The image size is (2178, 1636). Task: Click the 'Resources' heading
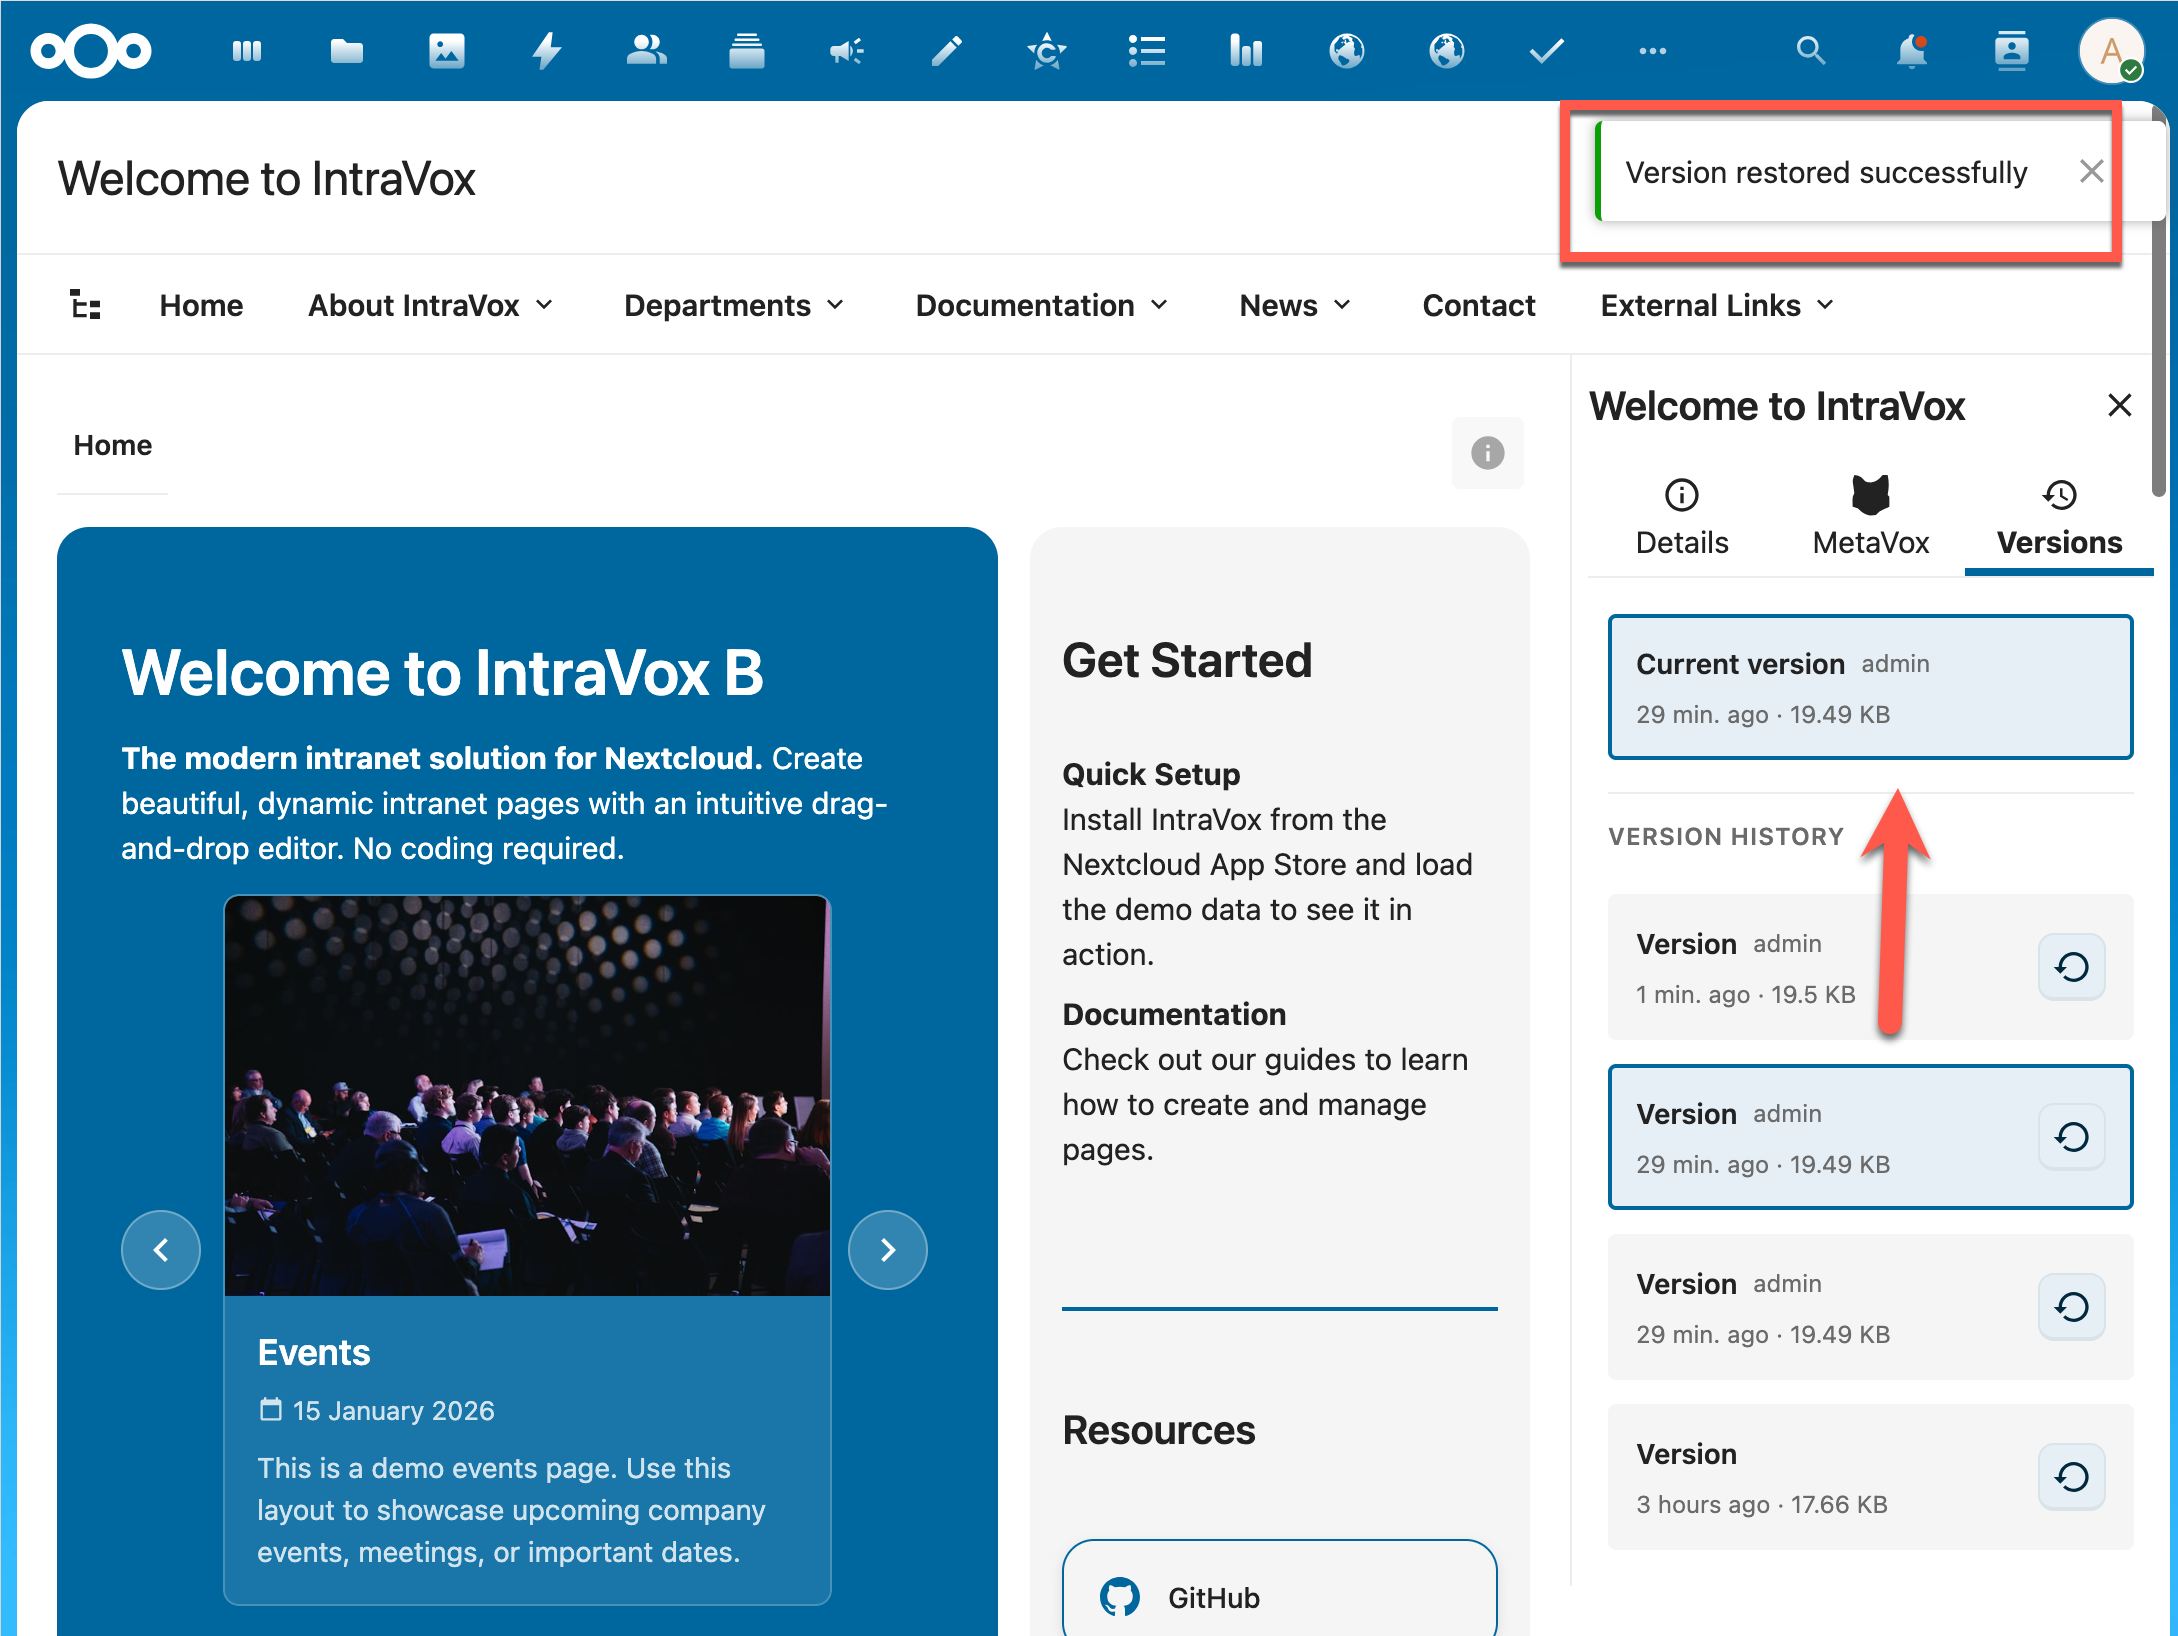1158,1430
